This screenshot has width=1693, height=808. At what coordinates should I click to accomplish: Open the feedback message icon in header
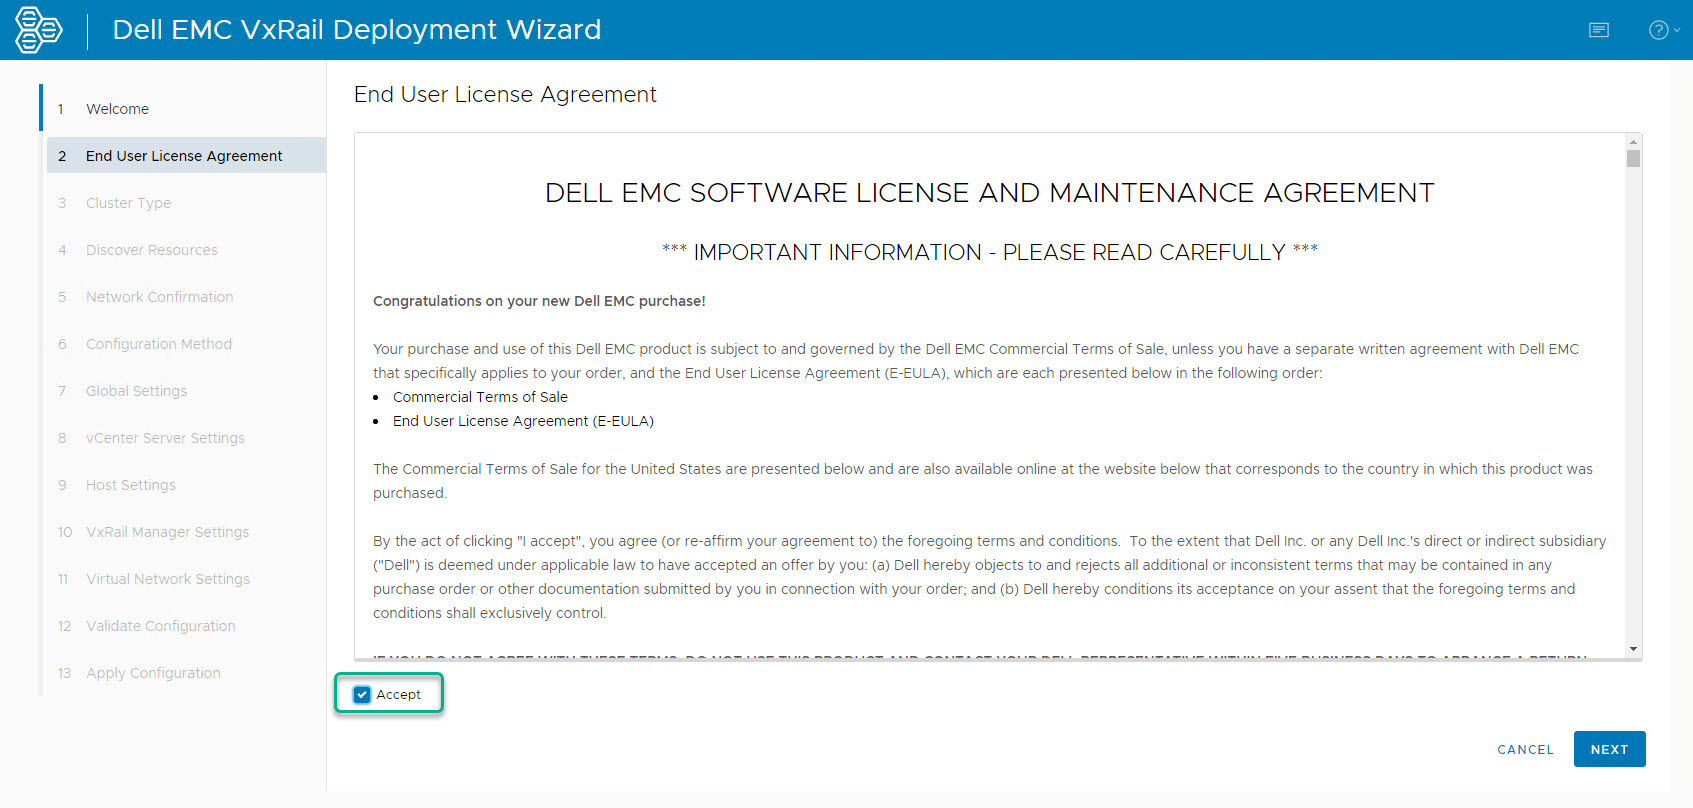(x=1599, y=30)
